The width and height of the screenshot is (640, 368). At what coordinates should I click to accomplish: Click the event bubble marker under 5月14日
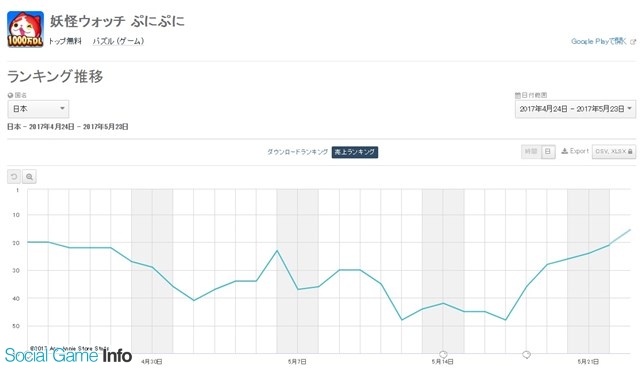point(443,354)
